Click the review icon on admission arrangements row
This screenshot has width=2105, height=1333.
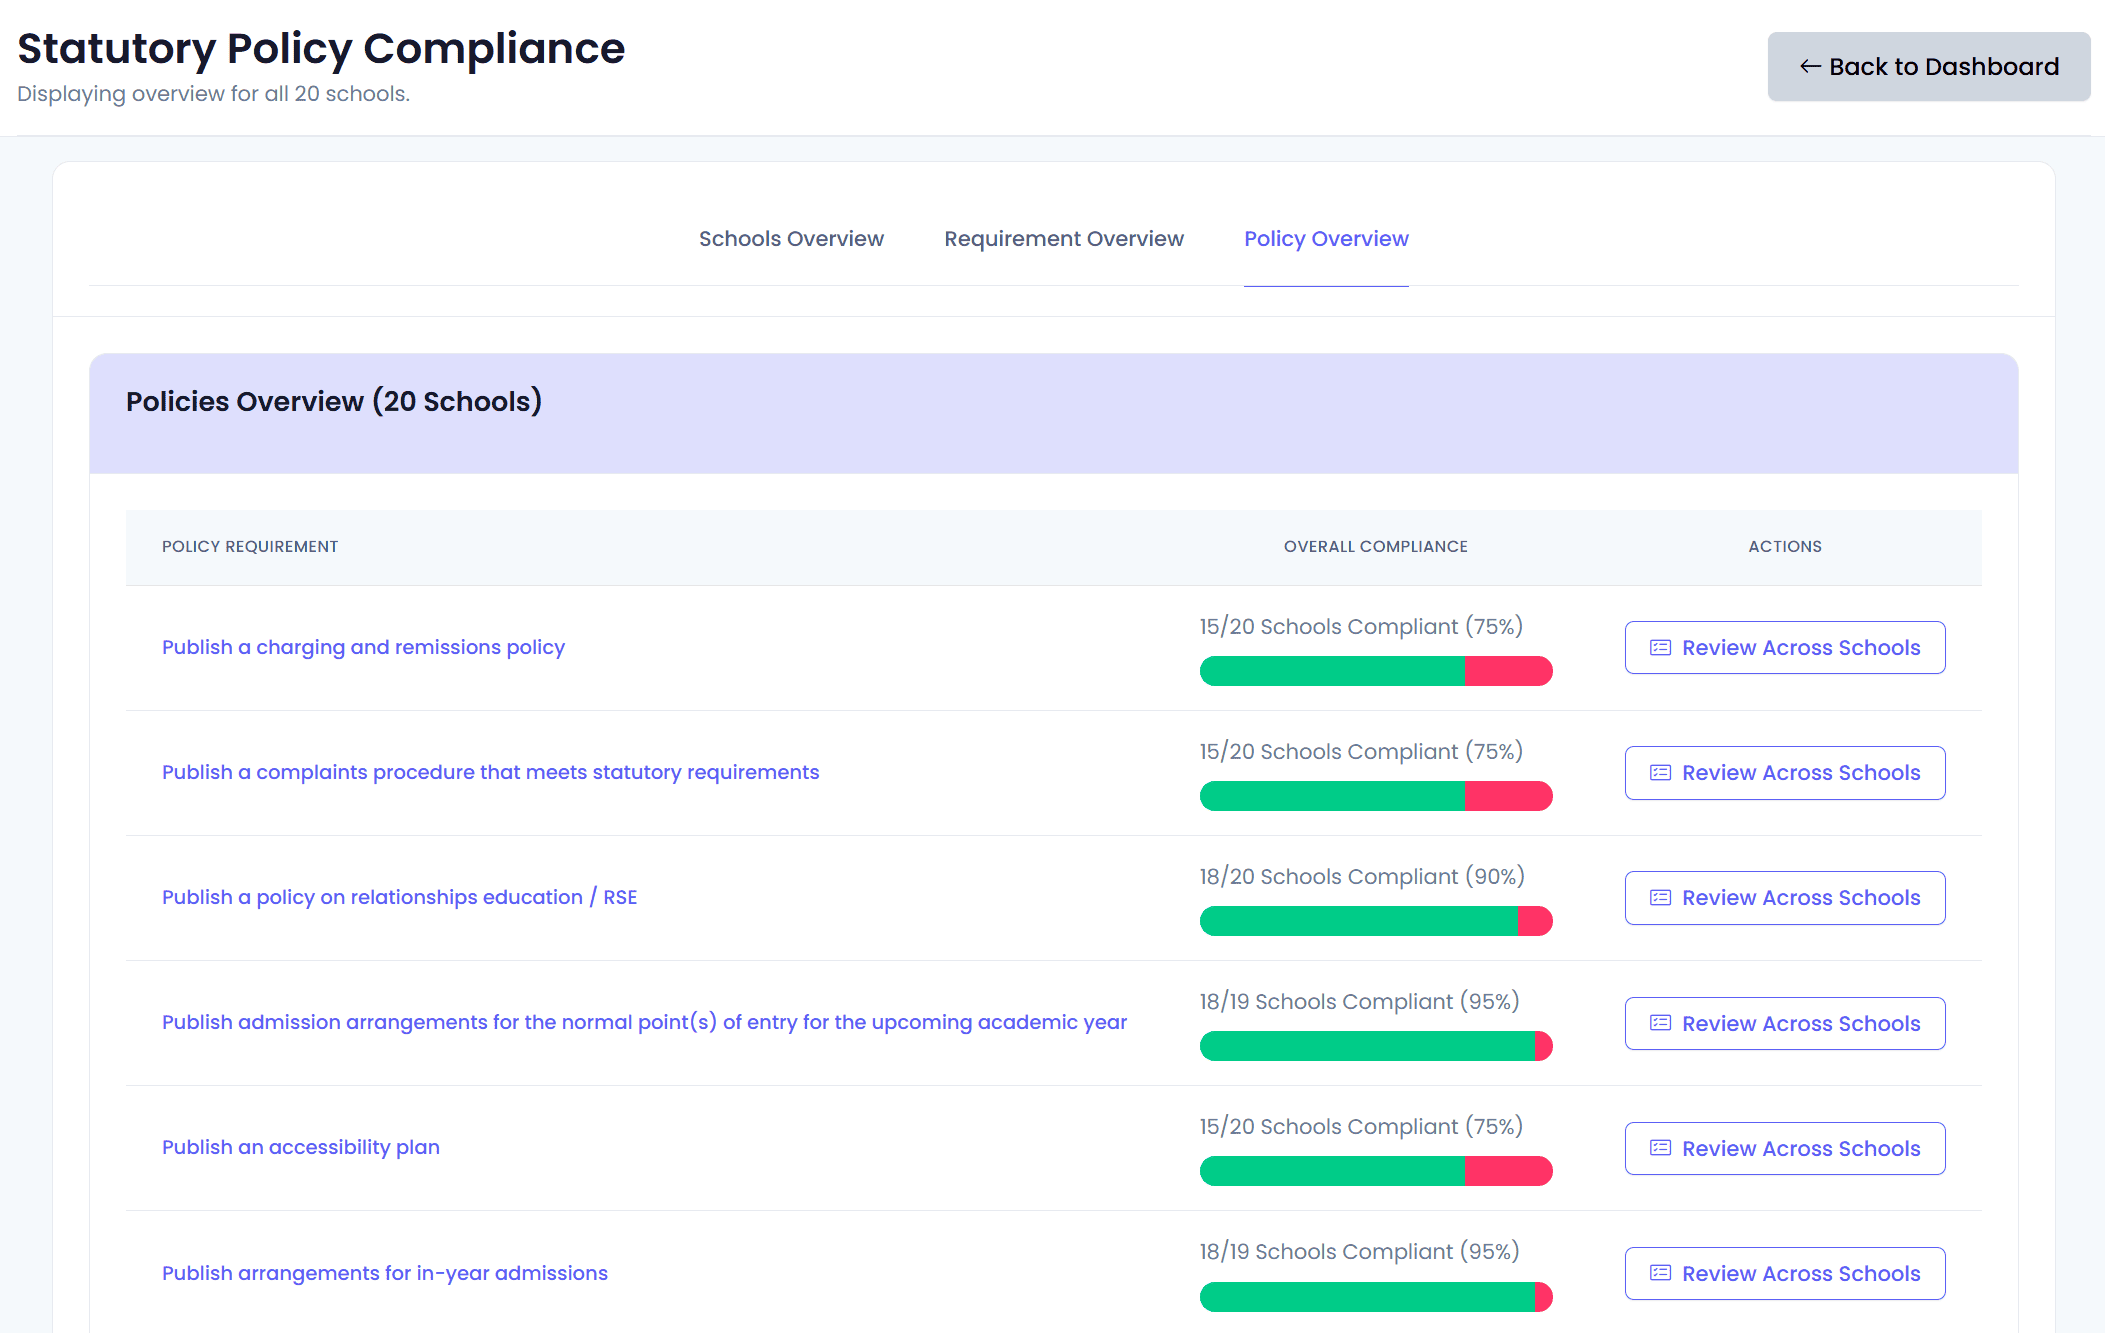click(1660, 1023)
